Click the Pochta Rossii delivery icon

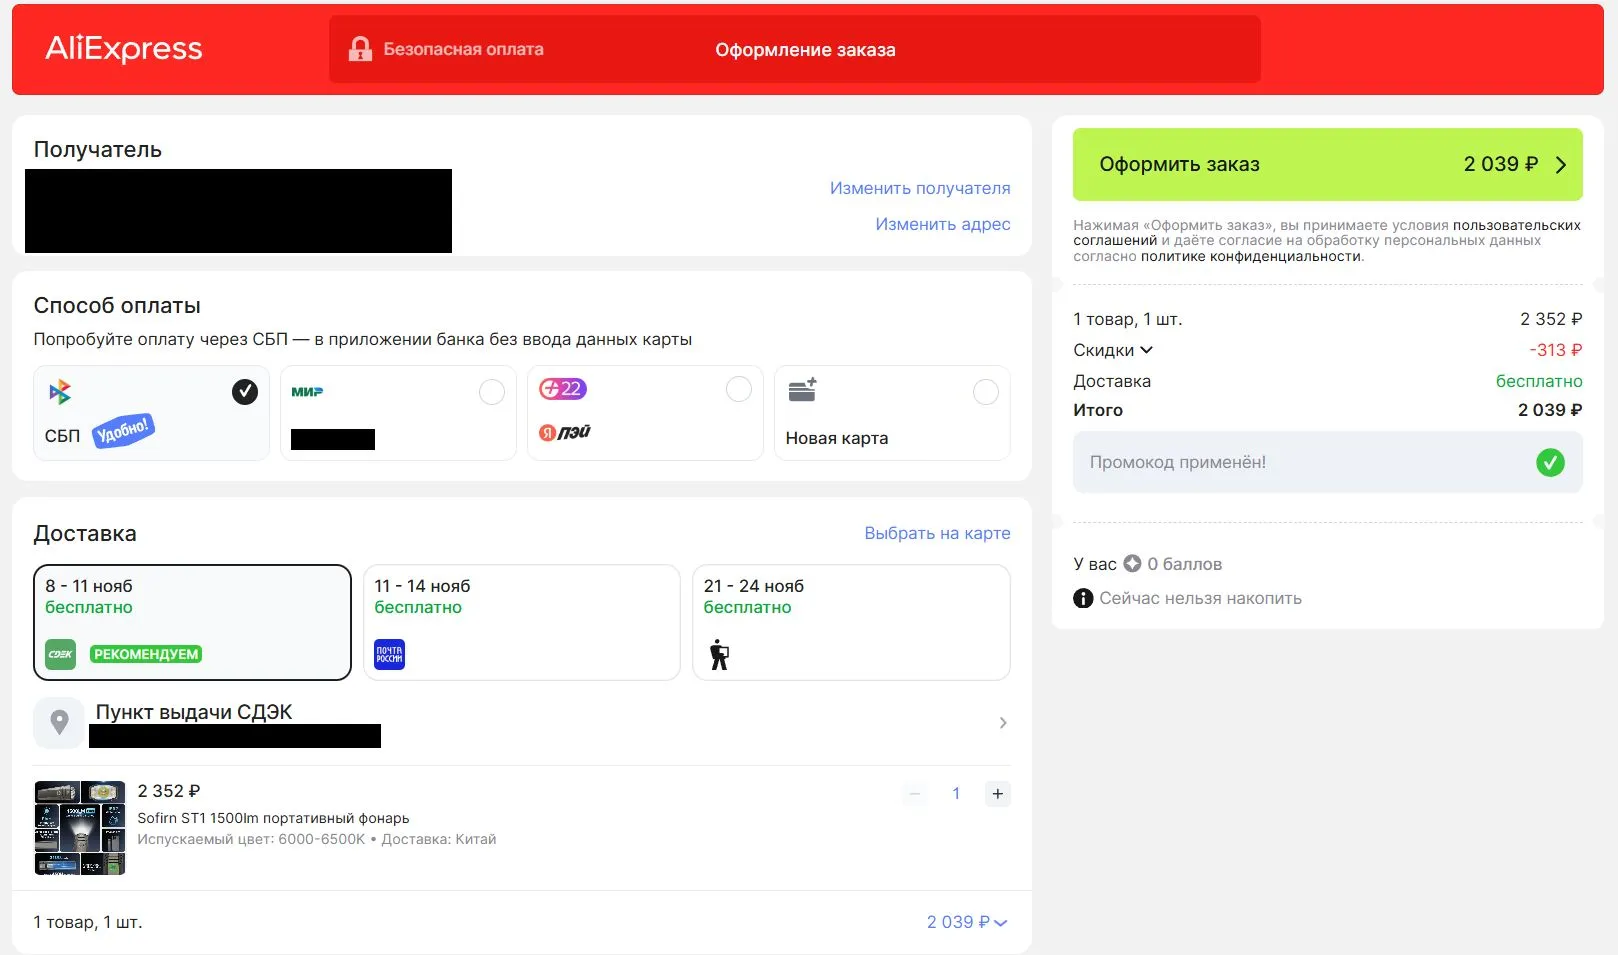pos(389,654)
